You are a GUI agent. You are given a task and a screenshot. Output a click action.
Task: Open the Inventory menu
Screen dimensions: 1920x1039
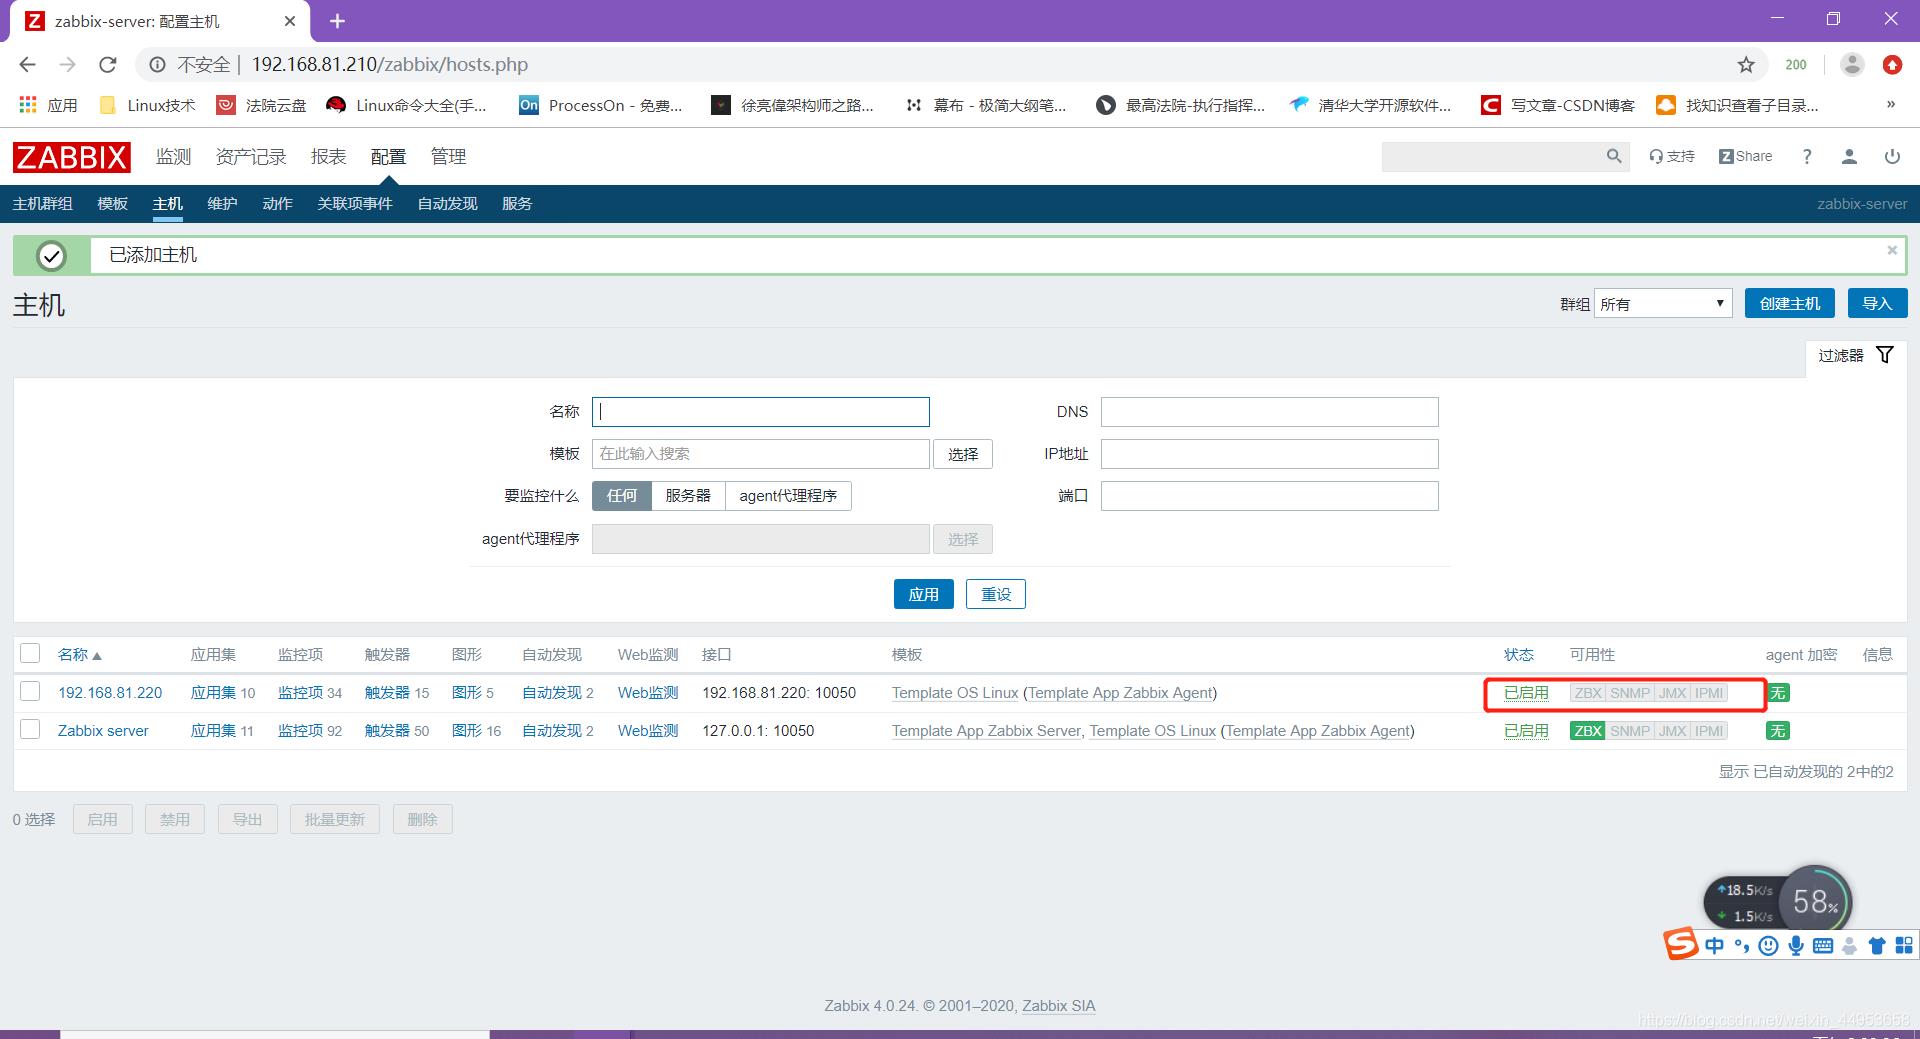251,157
